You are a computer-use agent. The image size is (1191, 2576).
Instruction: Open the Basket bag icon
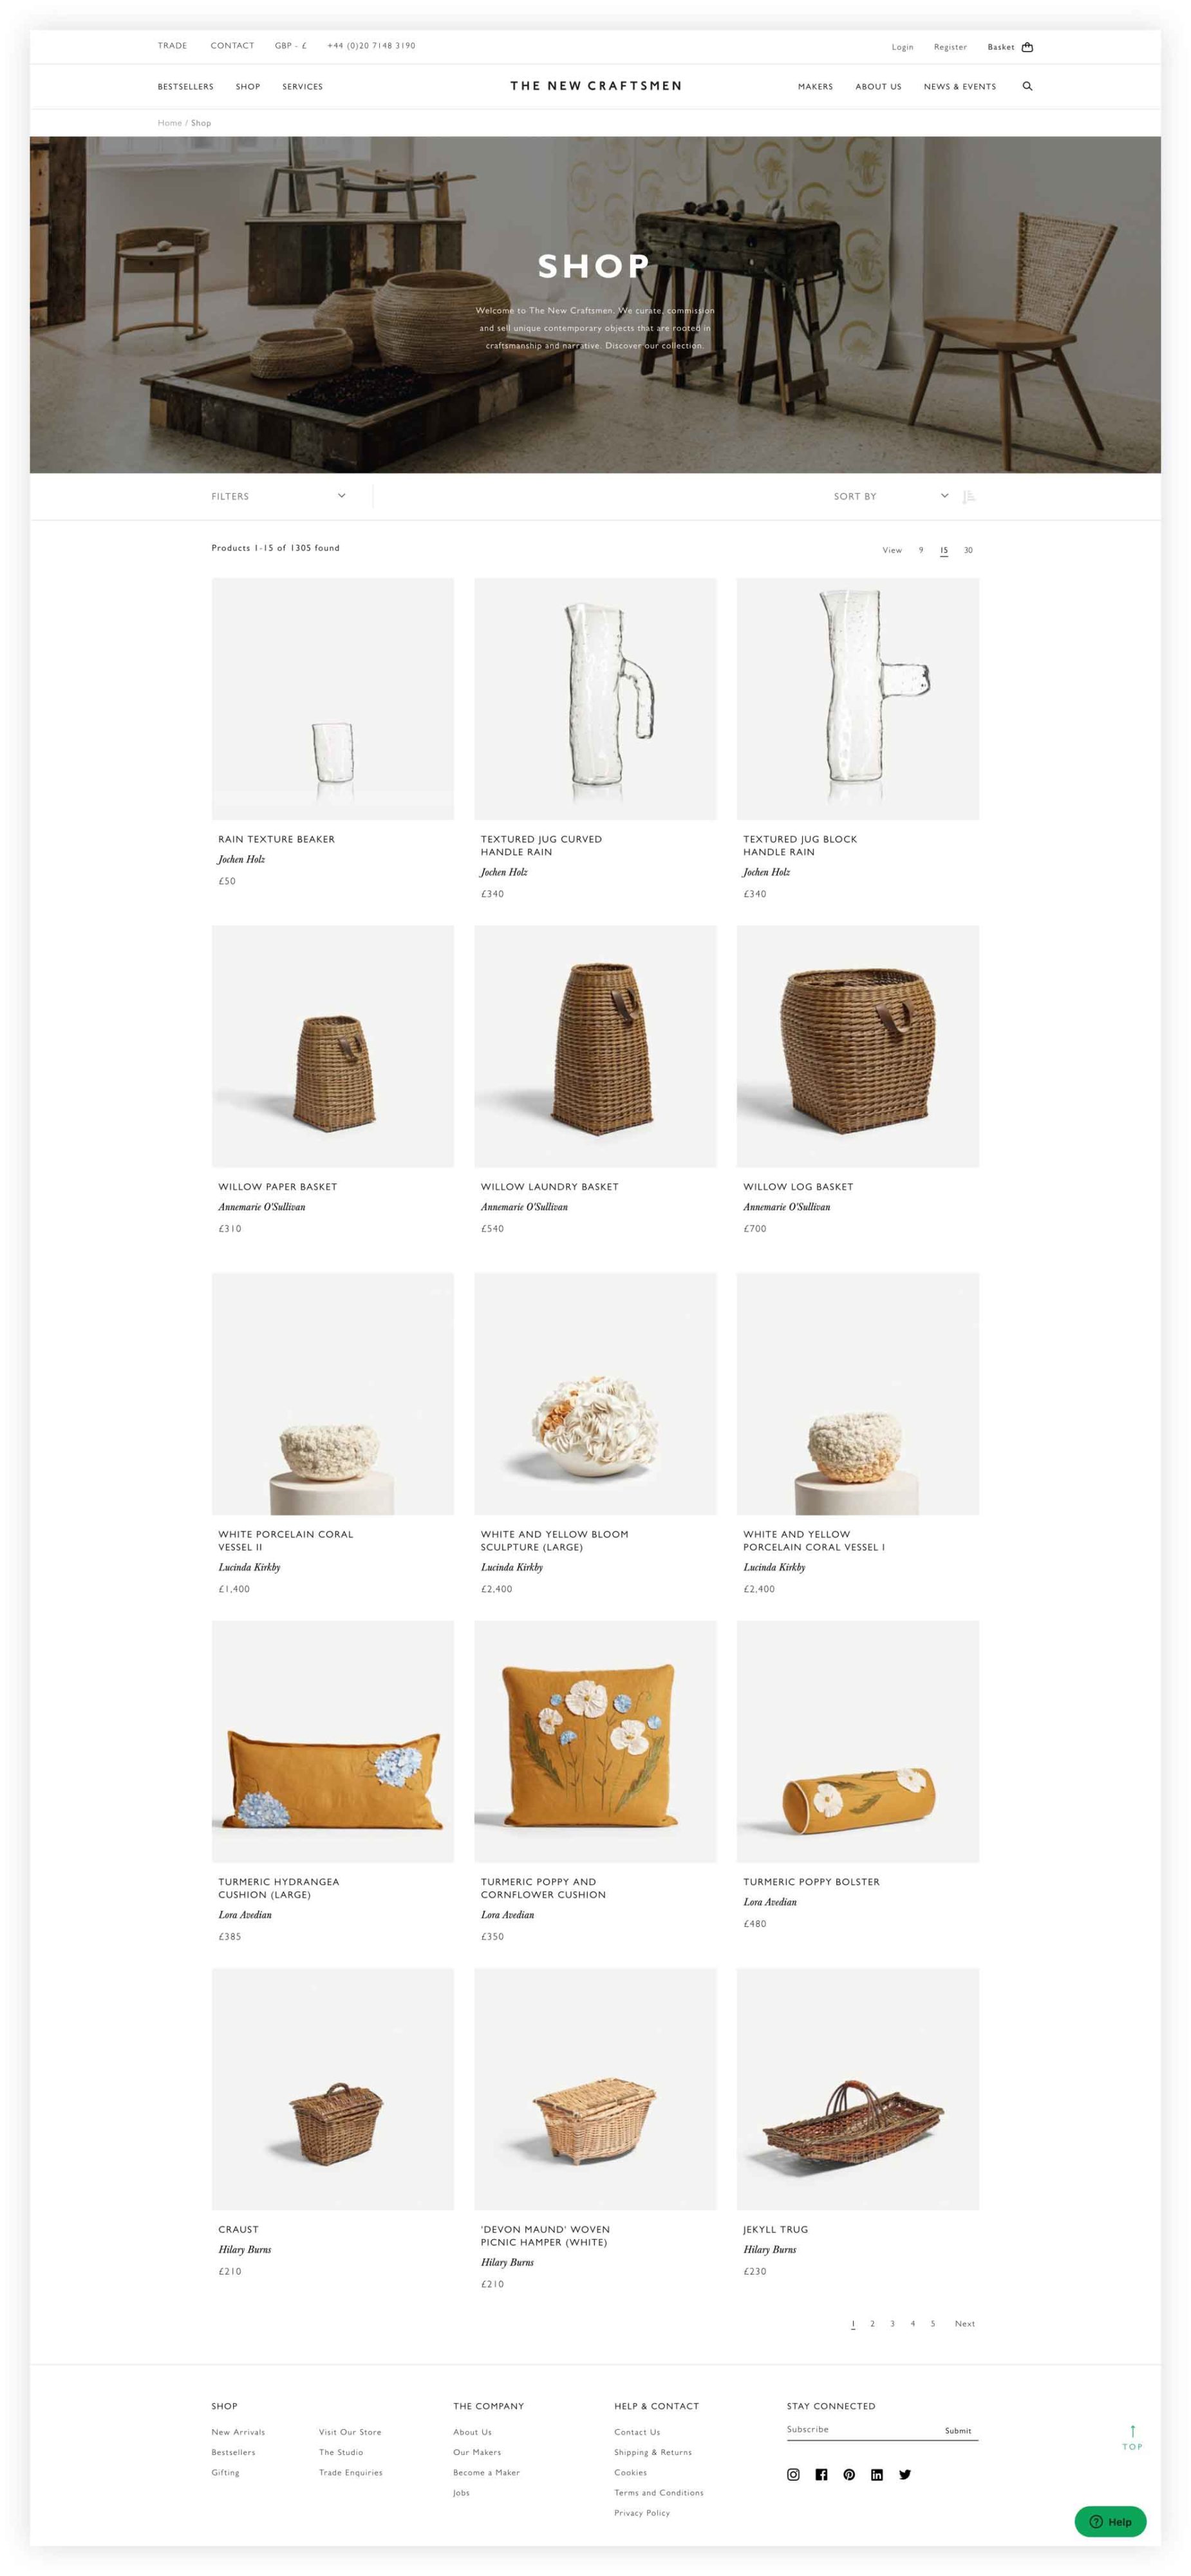point(1027,47)
